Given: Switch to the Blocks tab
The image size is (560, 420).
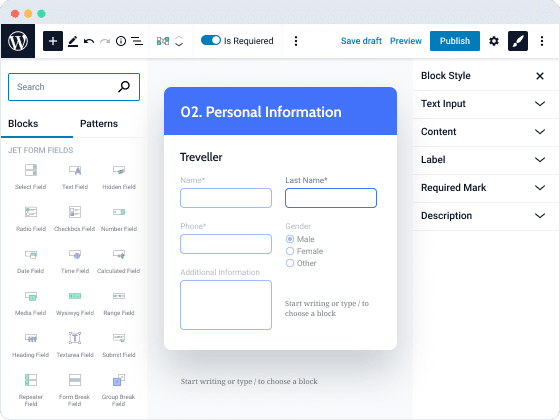Looking at the screenshot, I should point(23,124).
